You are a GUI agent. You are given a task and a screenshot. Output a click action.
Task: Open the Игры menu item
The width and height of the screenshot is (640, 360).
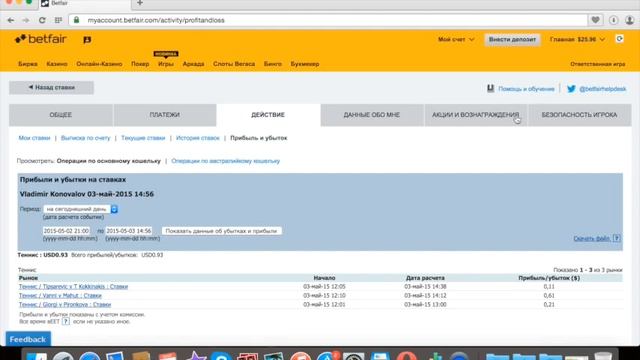[x=166, y=64]
